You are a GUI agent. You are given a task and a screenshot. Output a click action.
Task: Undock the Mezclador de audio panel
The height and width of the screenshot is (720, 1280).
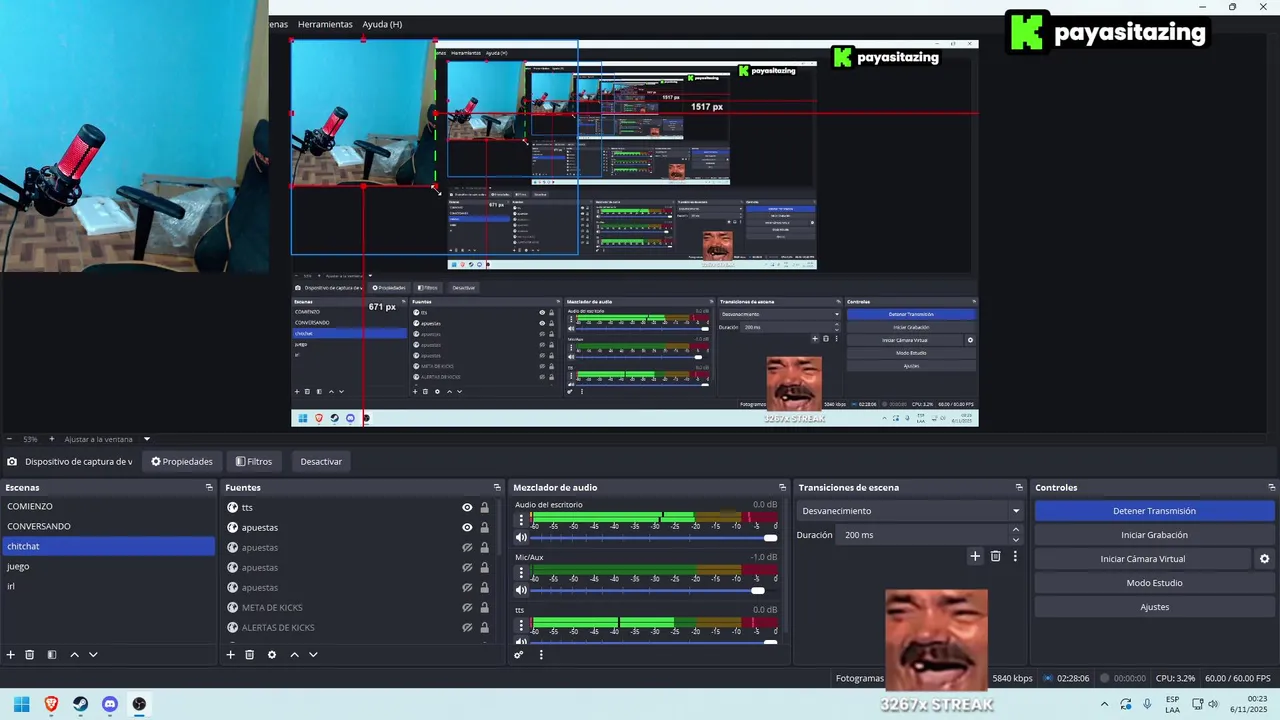click(x=783, y=488)
